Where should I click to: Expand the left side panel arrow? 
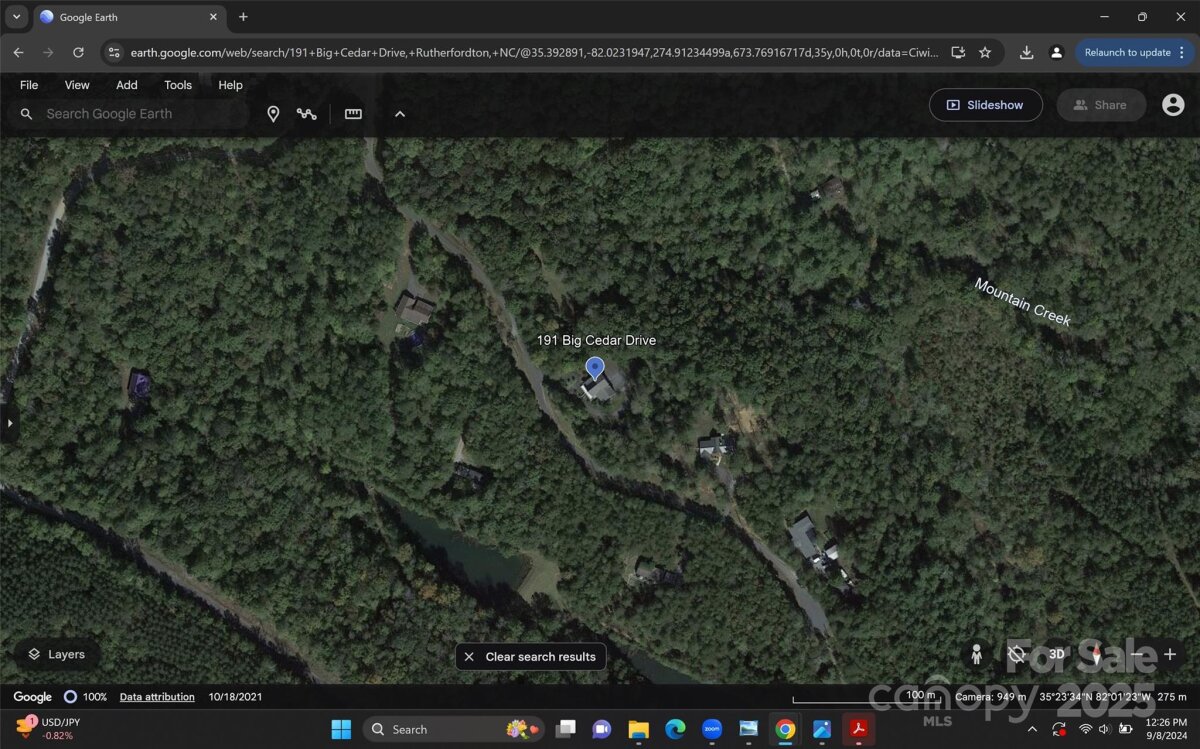pyautogui.click(x=10, y=423)
